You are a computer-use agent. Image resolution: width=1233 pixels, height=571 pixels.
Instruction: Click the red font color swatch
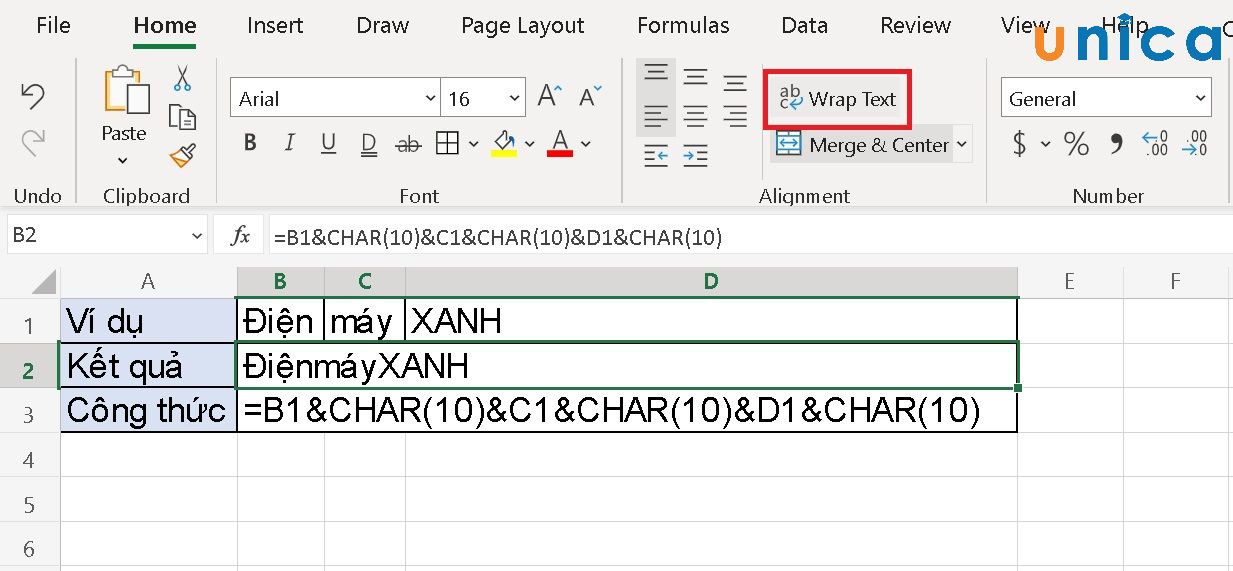(x=560, y=143)
